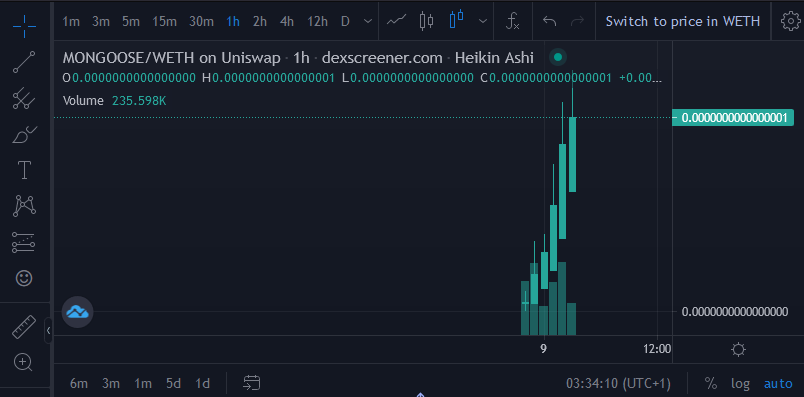The image size is (804, 397).
Task: Expand more chart style options
Action: pyautogui.click(x=483, y=21)
